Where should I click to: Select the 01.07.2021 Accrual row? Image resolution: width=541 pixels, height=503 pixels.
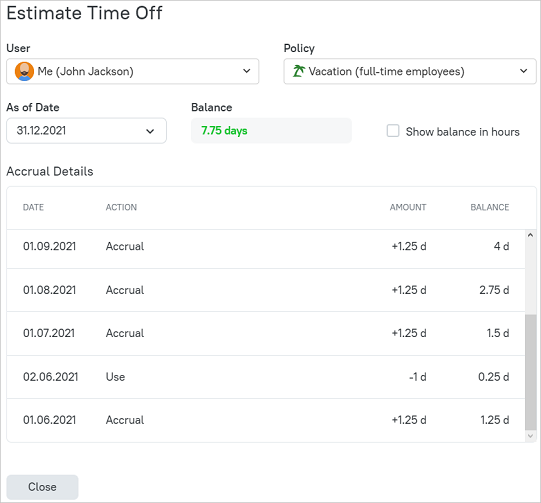[266, 333]
